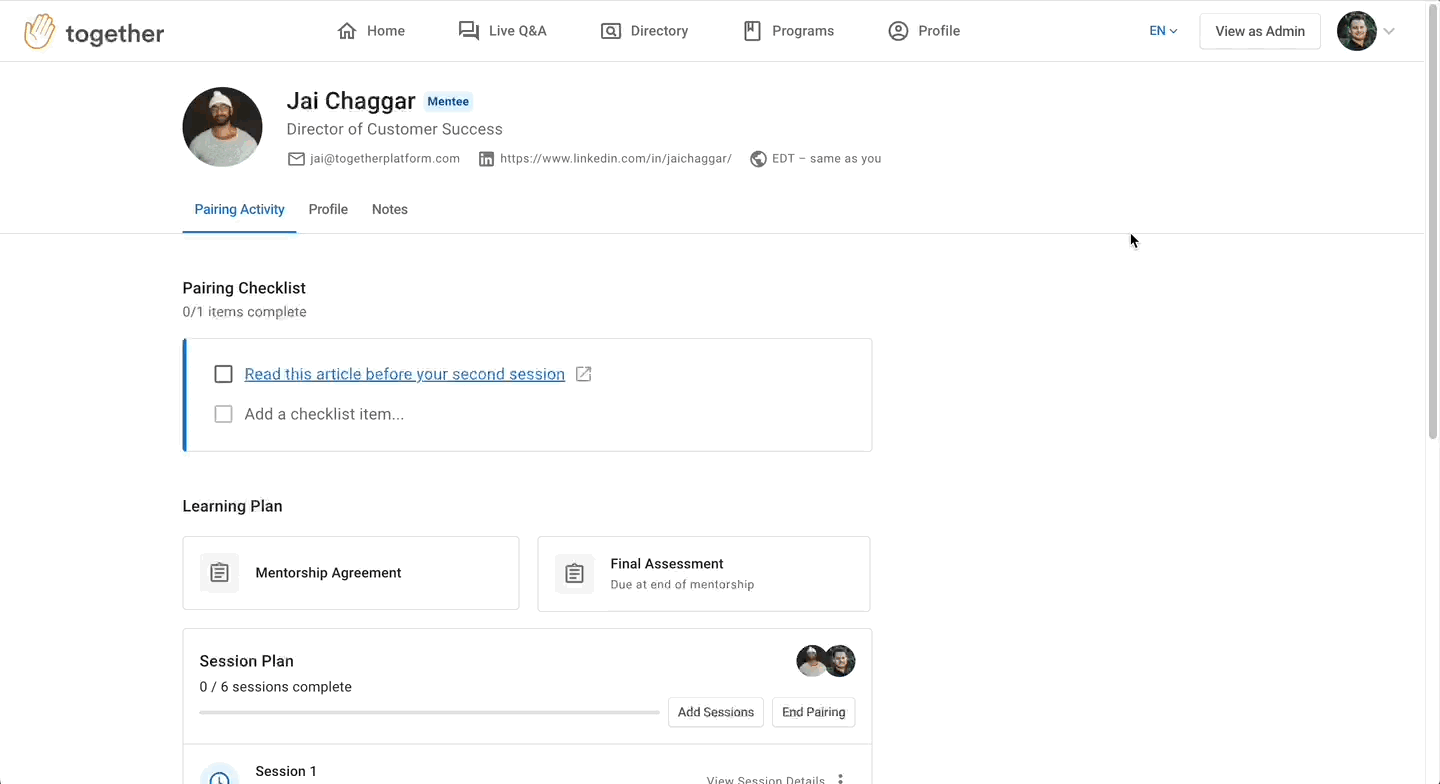Click the Mentee badge

[448, 101]
